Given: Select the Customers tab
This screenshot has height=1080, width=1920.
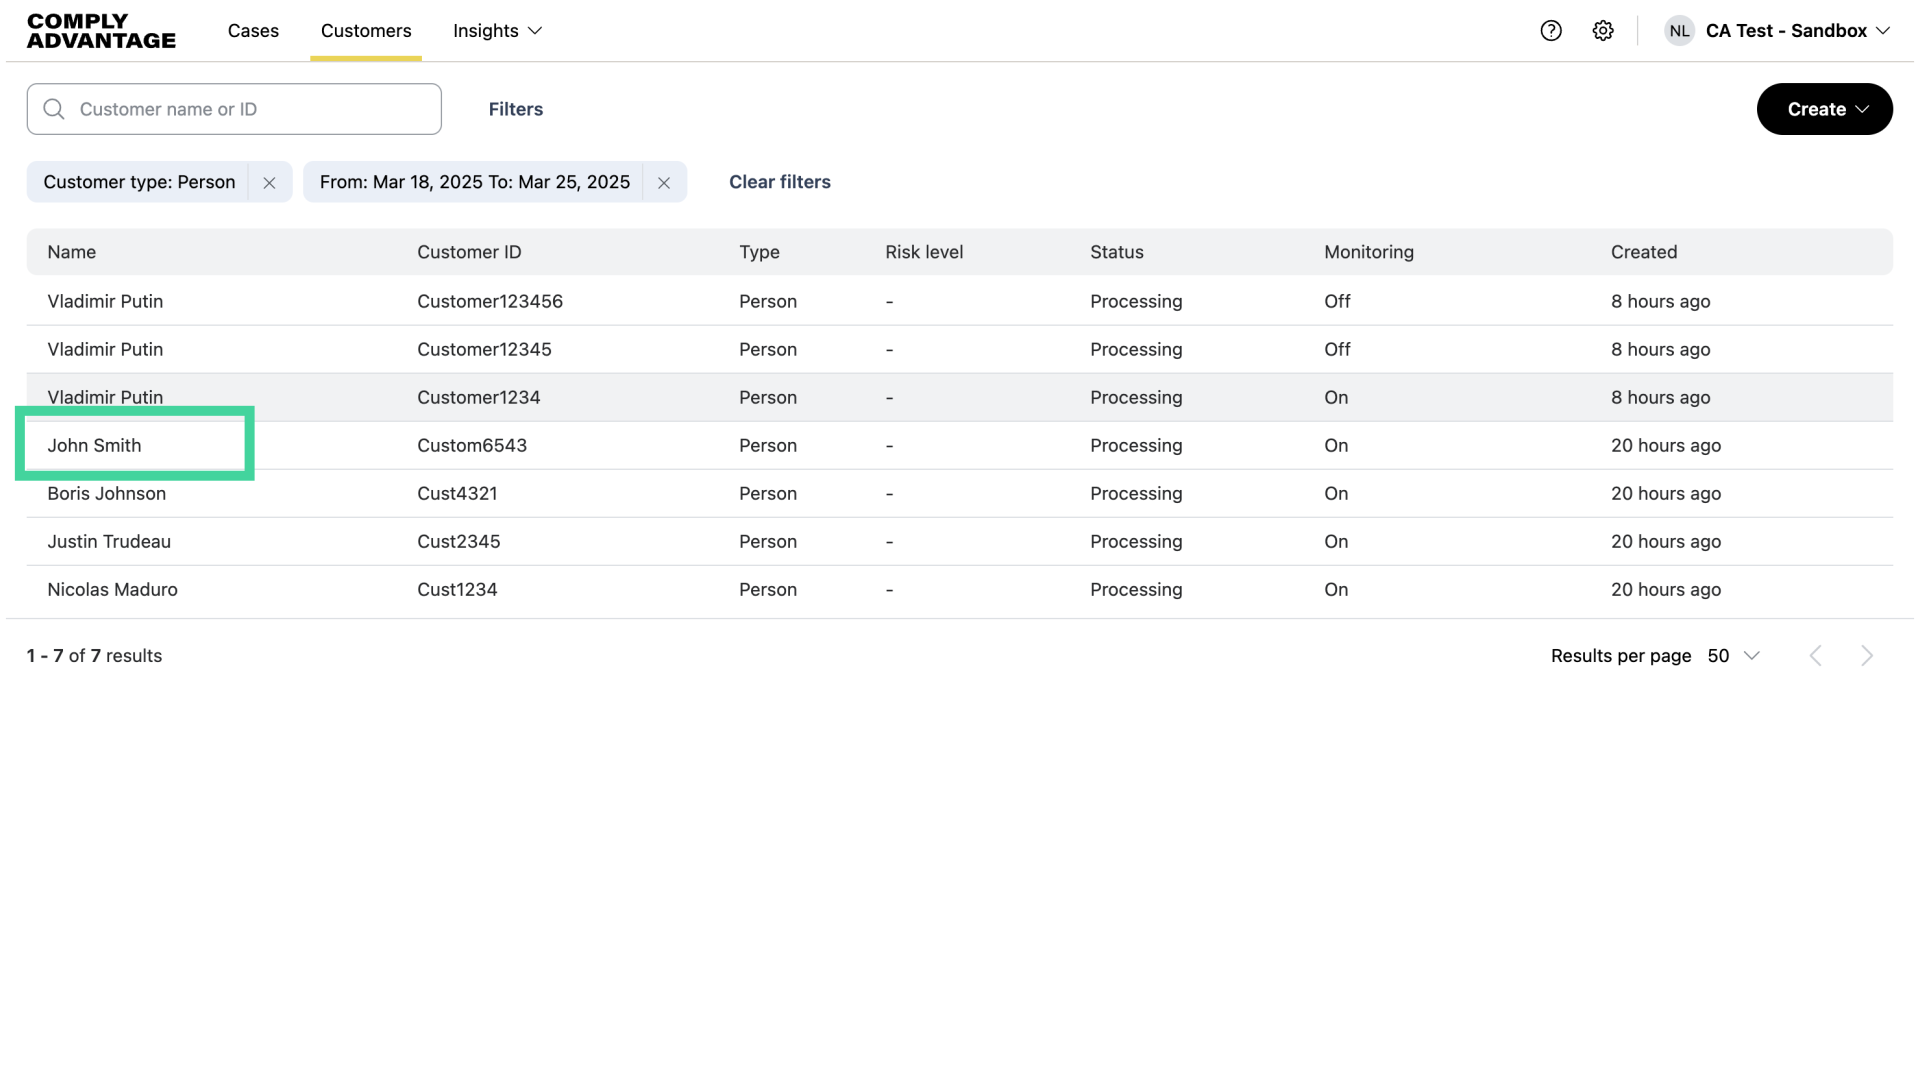Looking at the screenshot, I should (x=366, y=31).
